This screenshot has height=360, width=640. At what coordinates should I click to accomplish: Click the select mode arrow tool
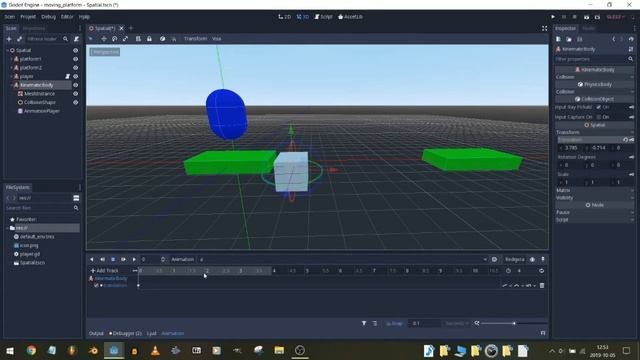91,39
